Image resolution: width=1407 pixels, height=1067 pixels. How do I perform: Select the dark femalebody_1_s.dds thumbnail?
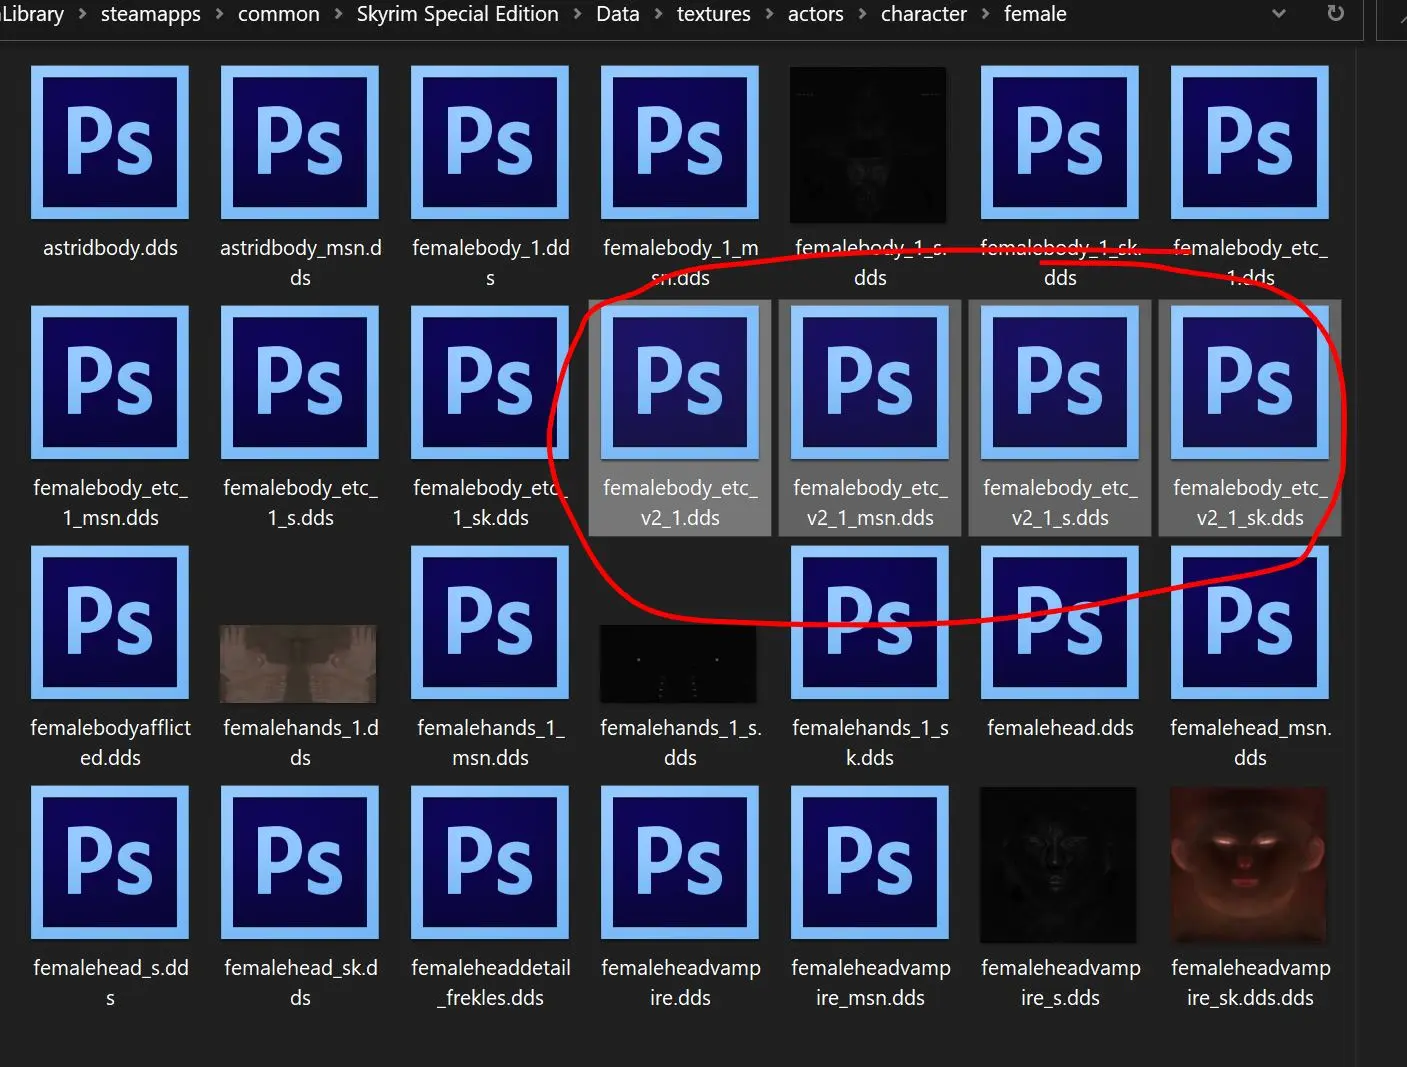tap(868, 145)
